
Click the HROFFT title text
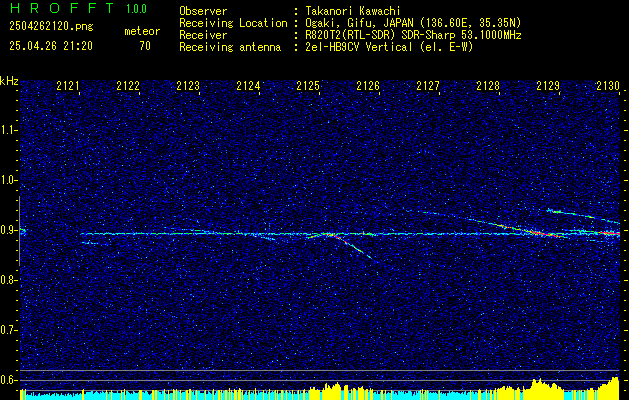point(62,8)
